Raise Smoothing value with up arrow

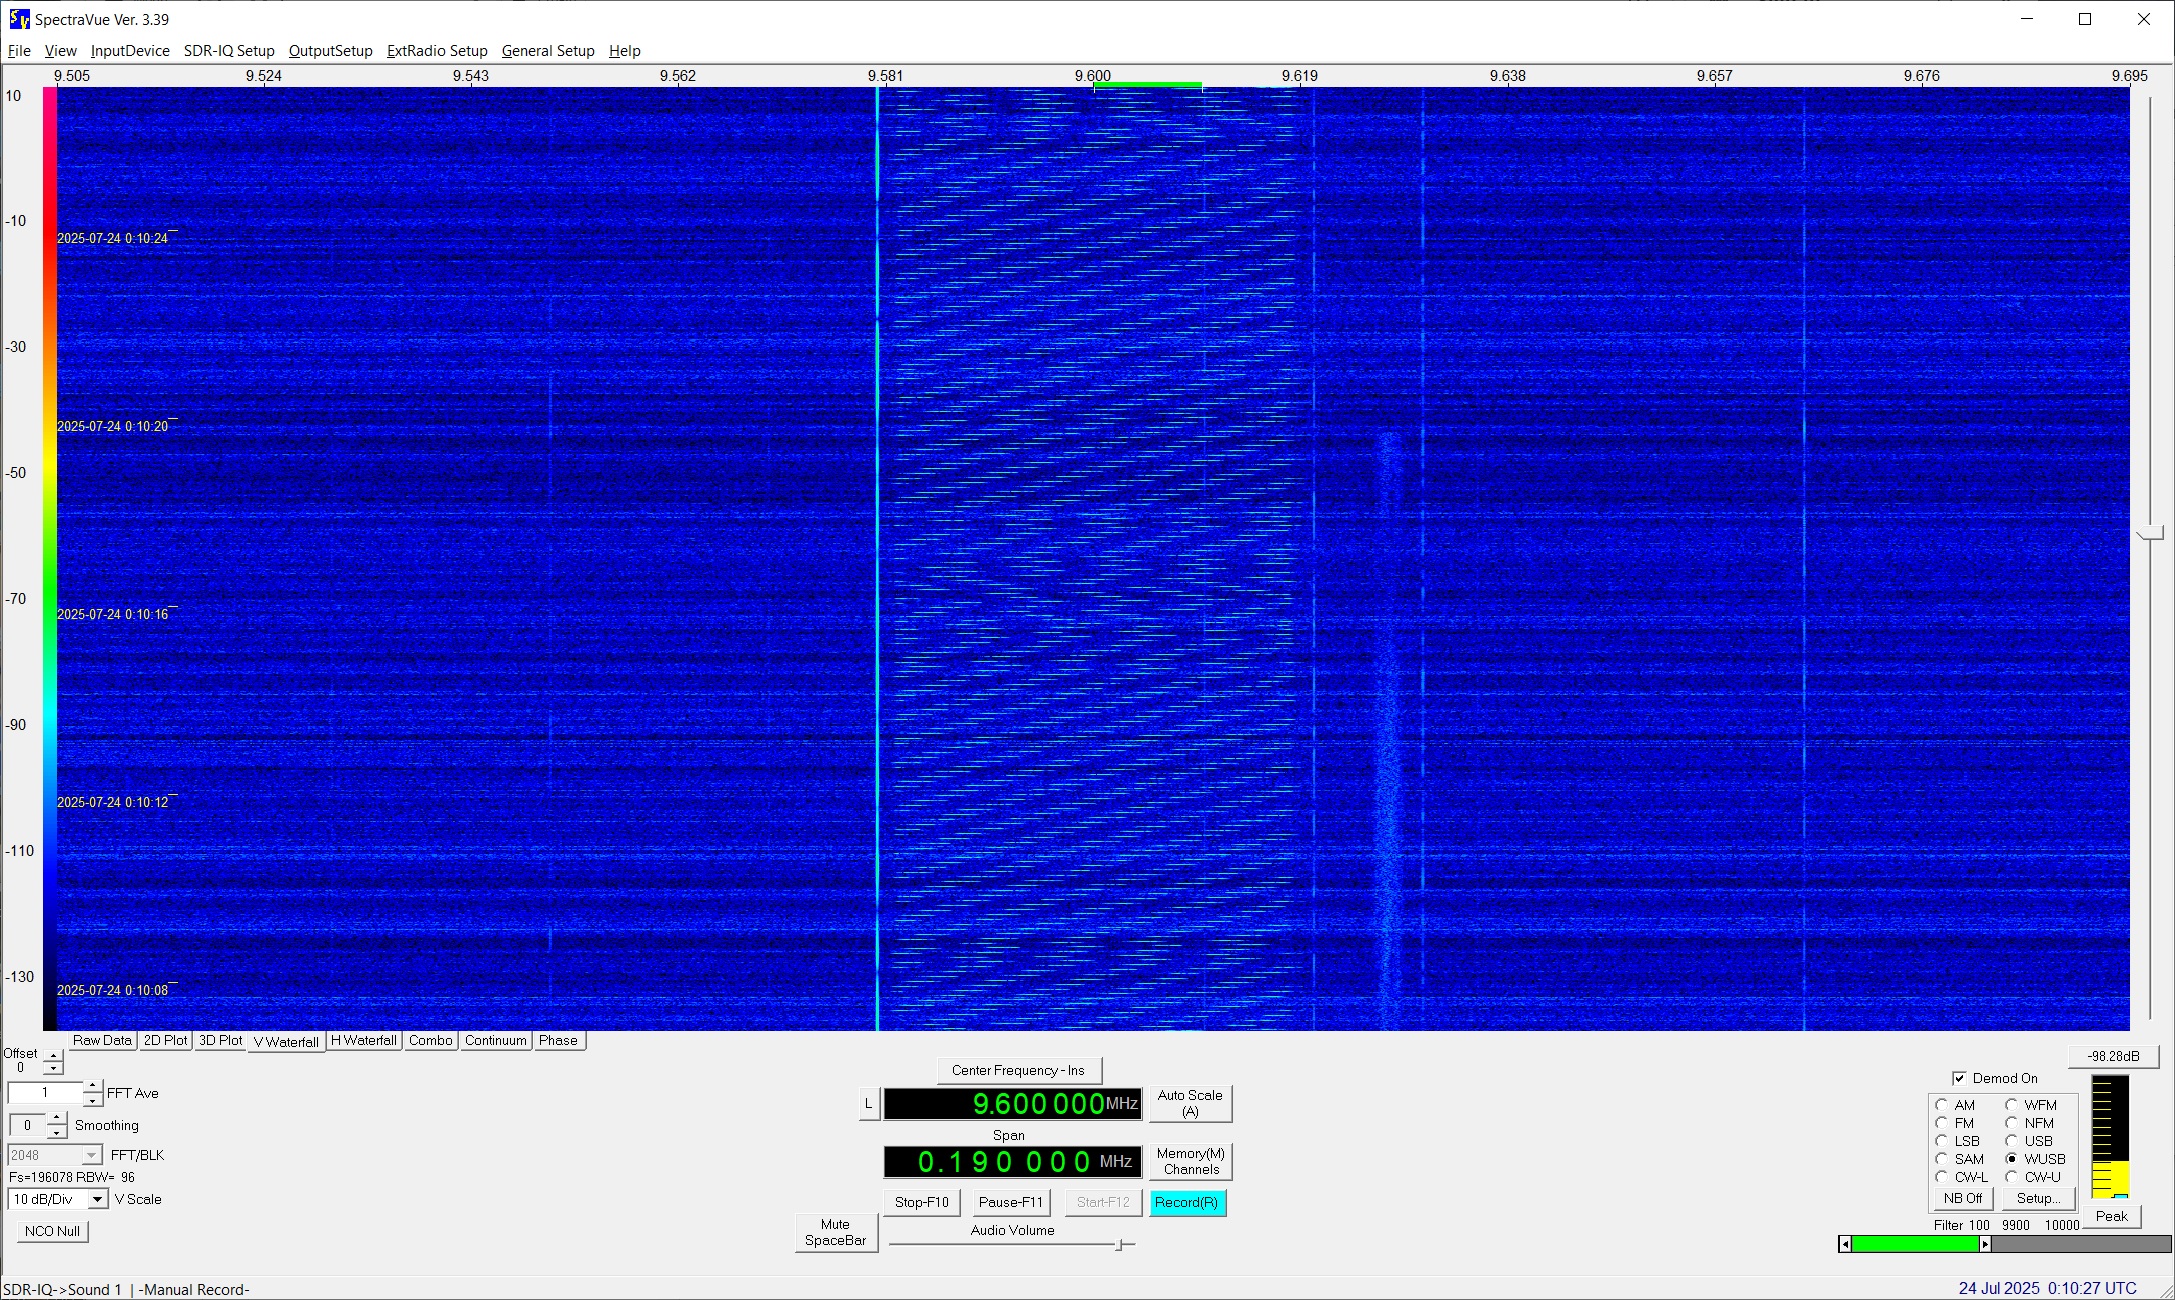[57, 1118]
